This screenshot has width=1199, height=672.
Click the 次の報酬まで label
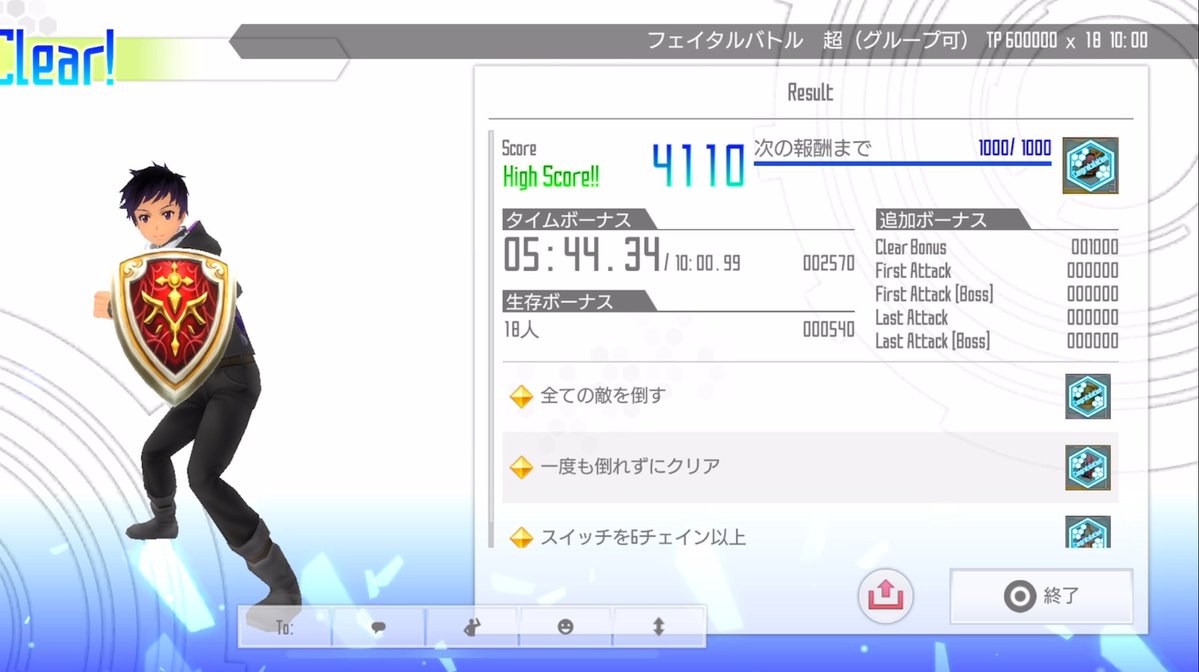pos(812,148)
